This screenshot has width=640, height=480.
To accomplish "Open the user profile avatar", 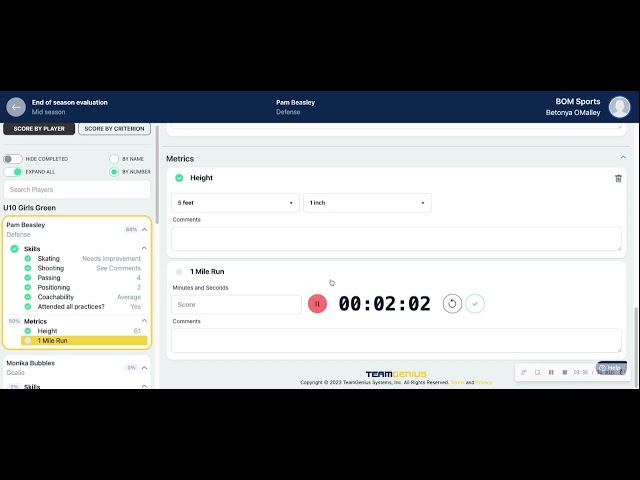I will pos(619,107).
